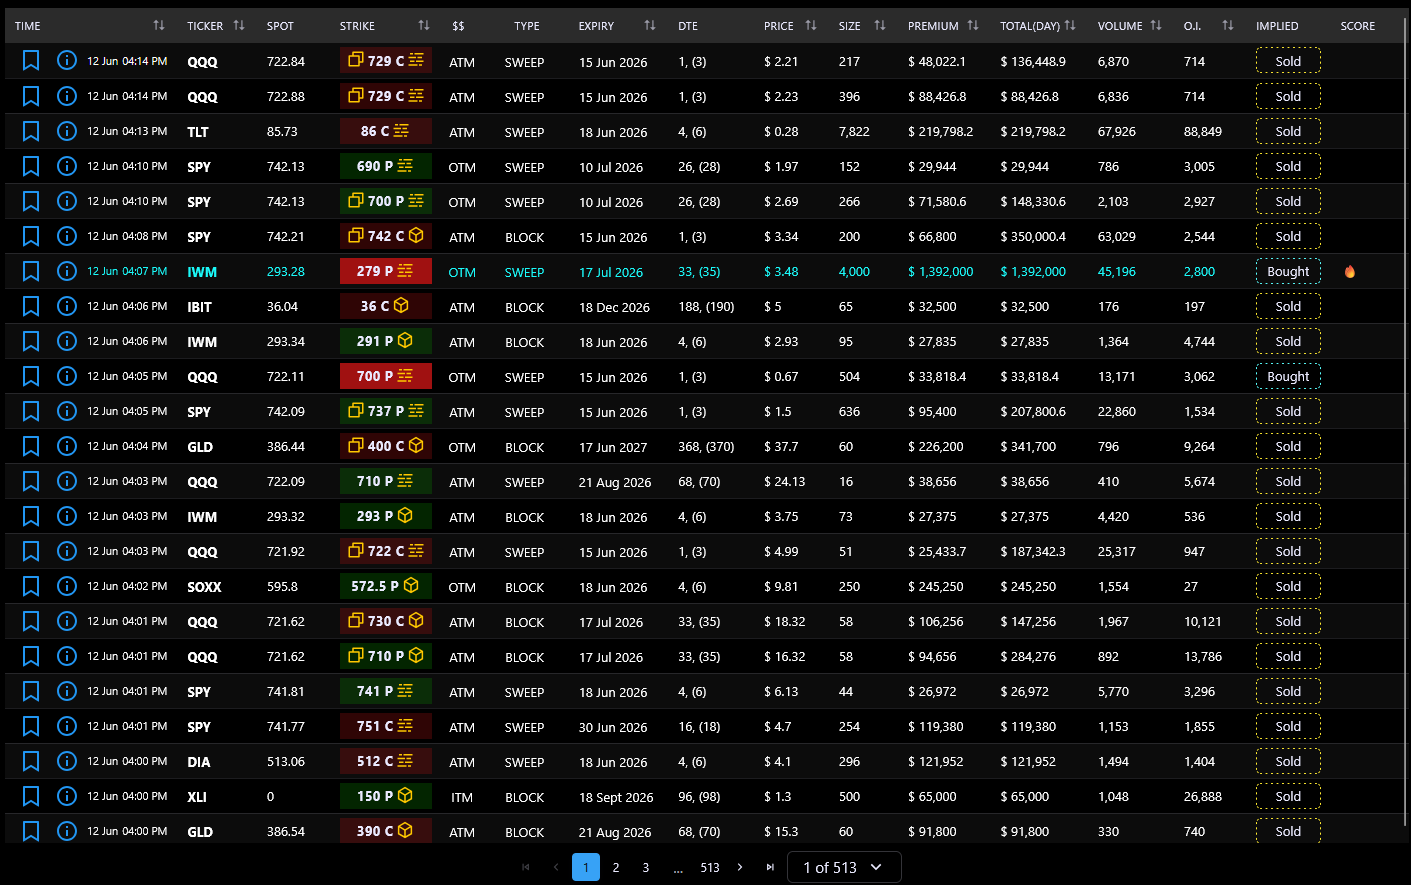Click the '$ 48,022.1' premium value
Image resolution: width=1411 pixels, height=885 pixels.
click(x=937, y=62)
